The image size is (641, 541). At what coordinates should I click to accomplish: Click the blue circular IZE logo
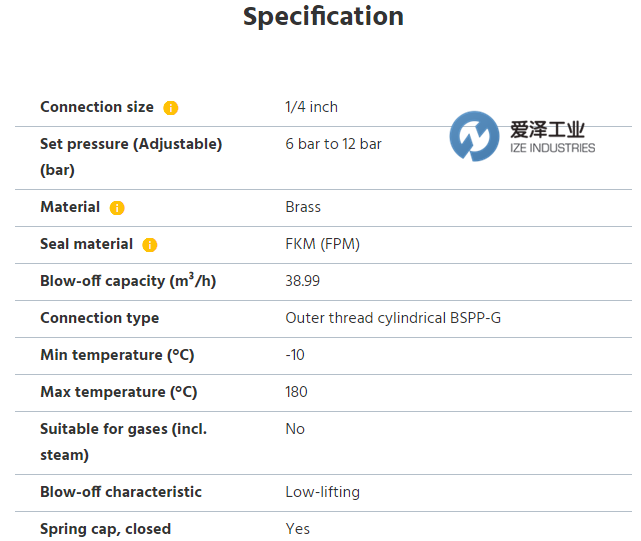pos(474,137)
